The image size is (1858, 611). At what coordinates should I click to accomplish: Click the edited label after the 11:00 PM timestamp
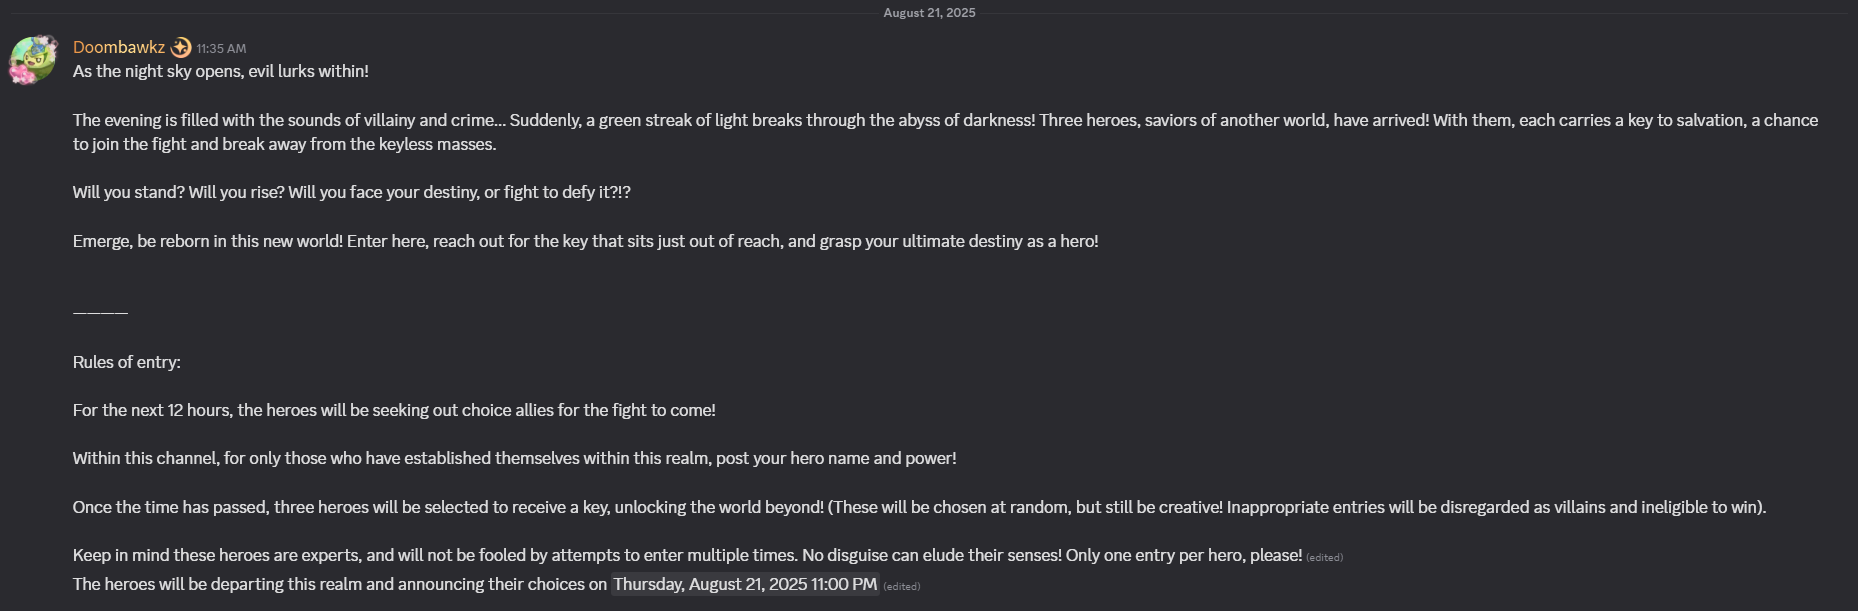(x=901, y=586)
